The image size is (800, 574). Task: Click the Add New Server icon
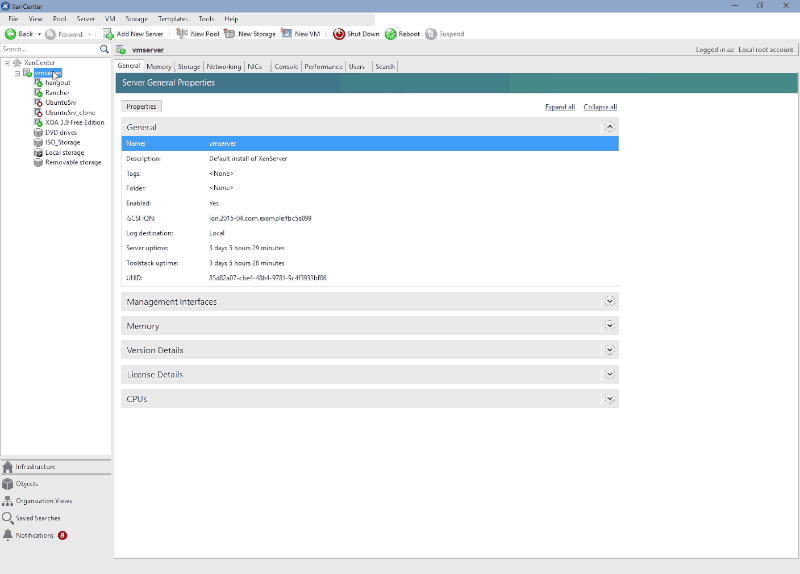coord(108,34)
